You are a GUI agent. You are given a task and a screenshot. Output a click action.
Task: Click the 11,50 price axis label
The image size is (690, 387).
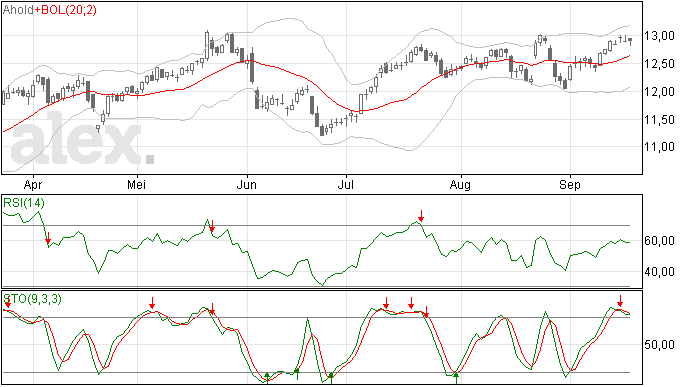(x=659, y=119)
